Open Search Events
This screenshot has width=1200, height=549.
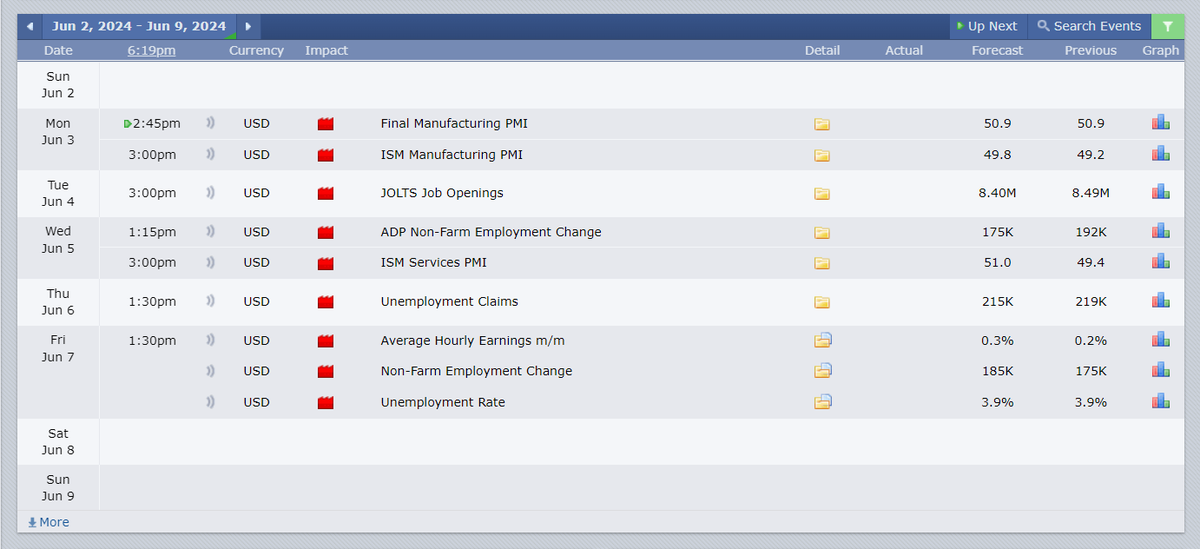1089,26
